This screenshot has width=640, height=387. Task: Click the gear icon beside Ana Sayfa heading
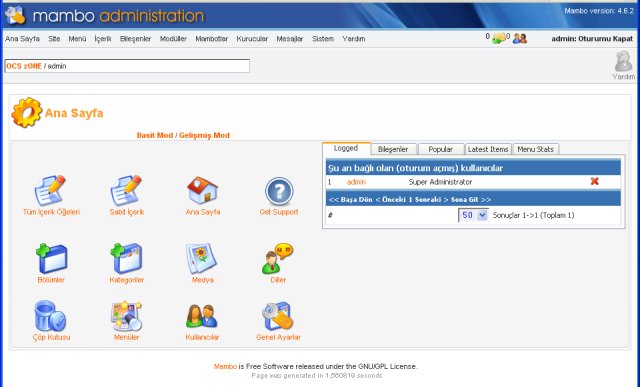click(27, 113)
